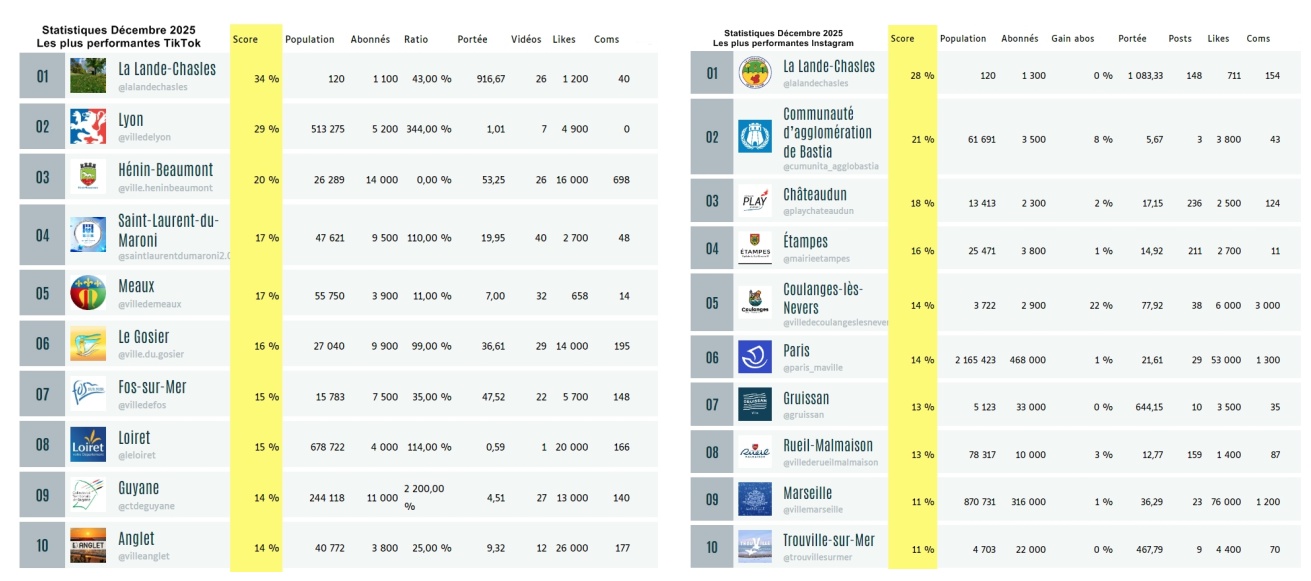Click the Hénin-Beaumont logo in TikTok ranking
Screen dimensions: 1311x581
(x=88, y=178)
